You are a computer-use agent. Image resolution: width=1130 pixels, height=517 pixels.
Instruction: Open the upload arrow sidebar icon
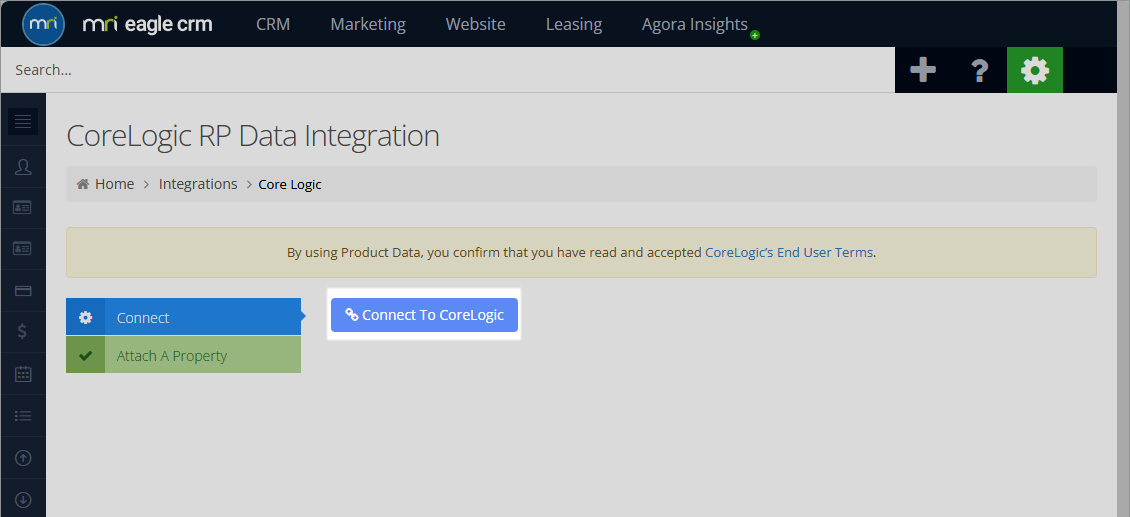coord(23,458)
